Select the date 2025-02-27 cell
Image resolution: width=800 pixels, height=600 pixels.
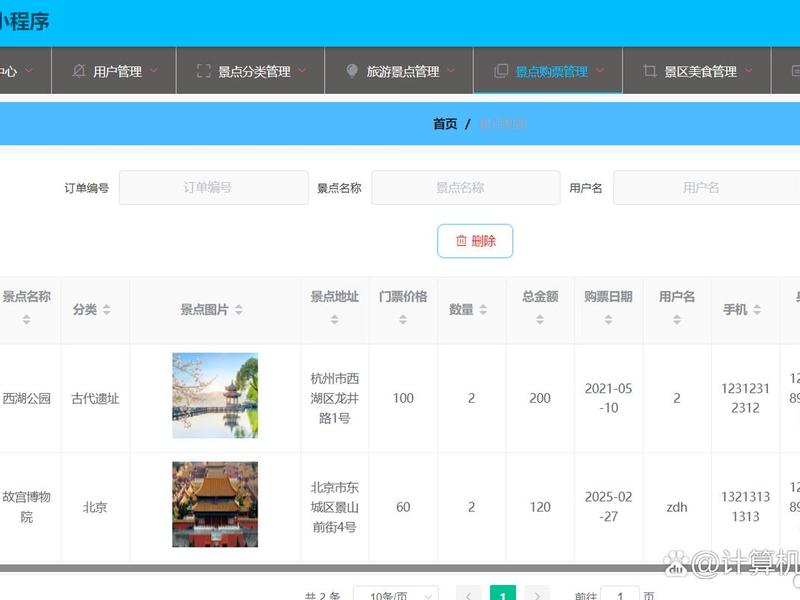click(608, 507)
